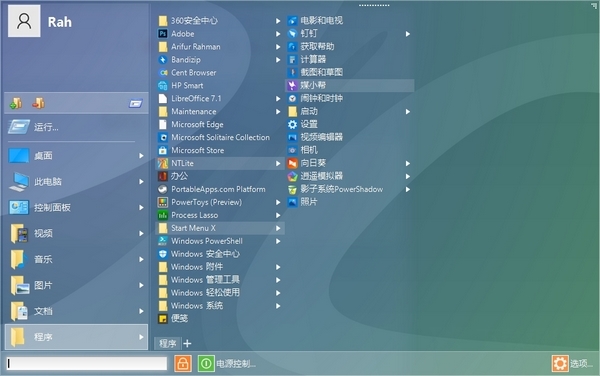Expand 360安全中心 submenu arrow
Image resolution: width=600 pixels, height=376 pixels.
pyautogui.click(x=278, y=21)
